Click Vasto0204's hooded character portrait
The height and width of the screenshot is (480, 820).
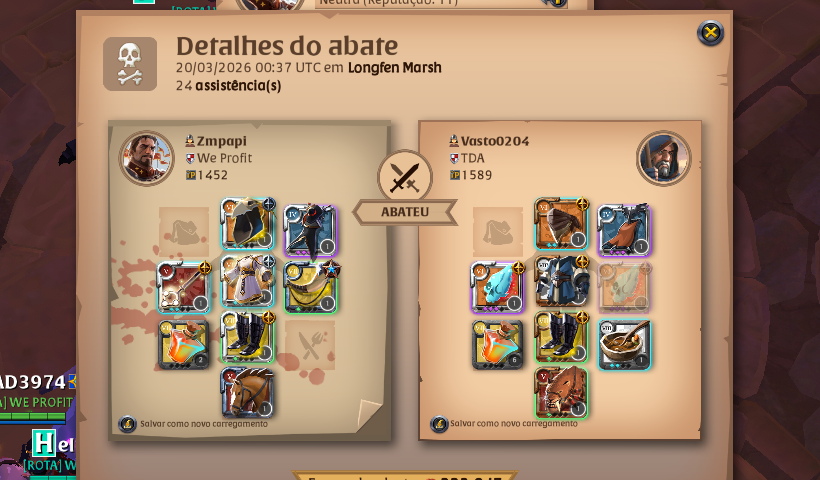[664, 158]
